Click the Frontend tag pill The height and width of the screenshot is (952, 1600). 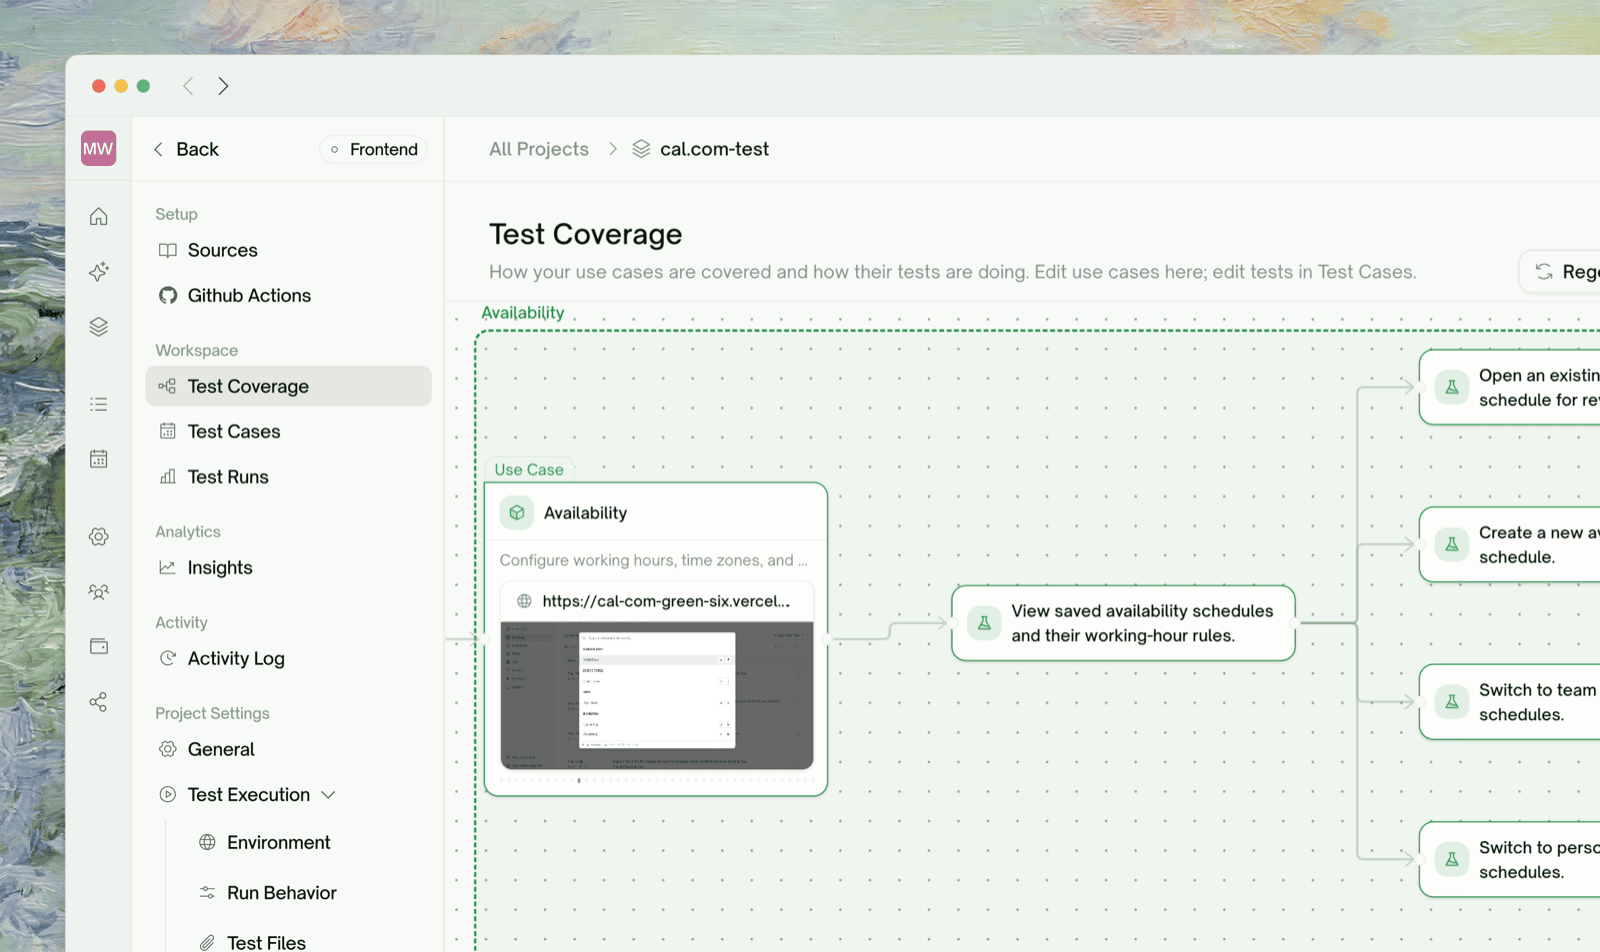pyautogui.click(x=374, y=149)
